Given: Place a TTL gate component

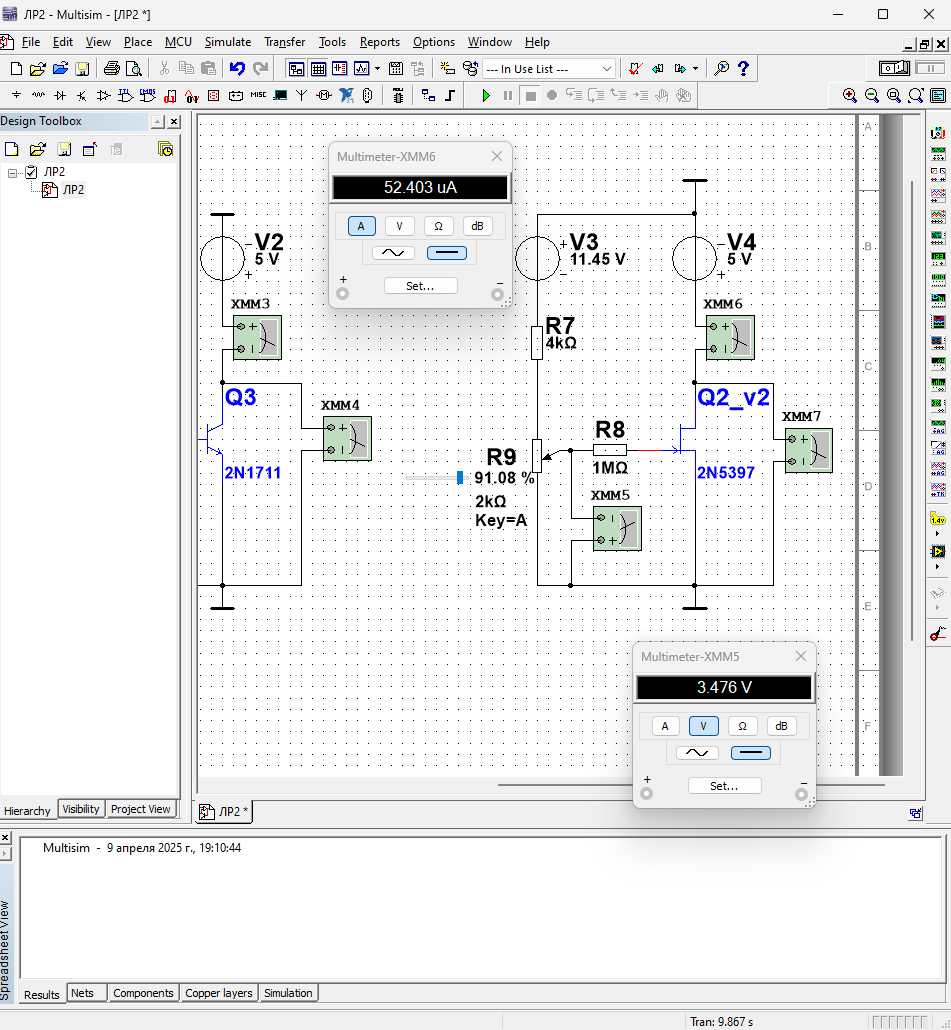Looking at the screenshot, I should pyautogui.click(x=125, y=96).
